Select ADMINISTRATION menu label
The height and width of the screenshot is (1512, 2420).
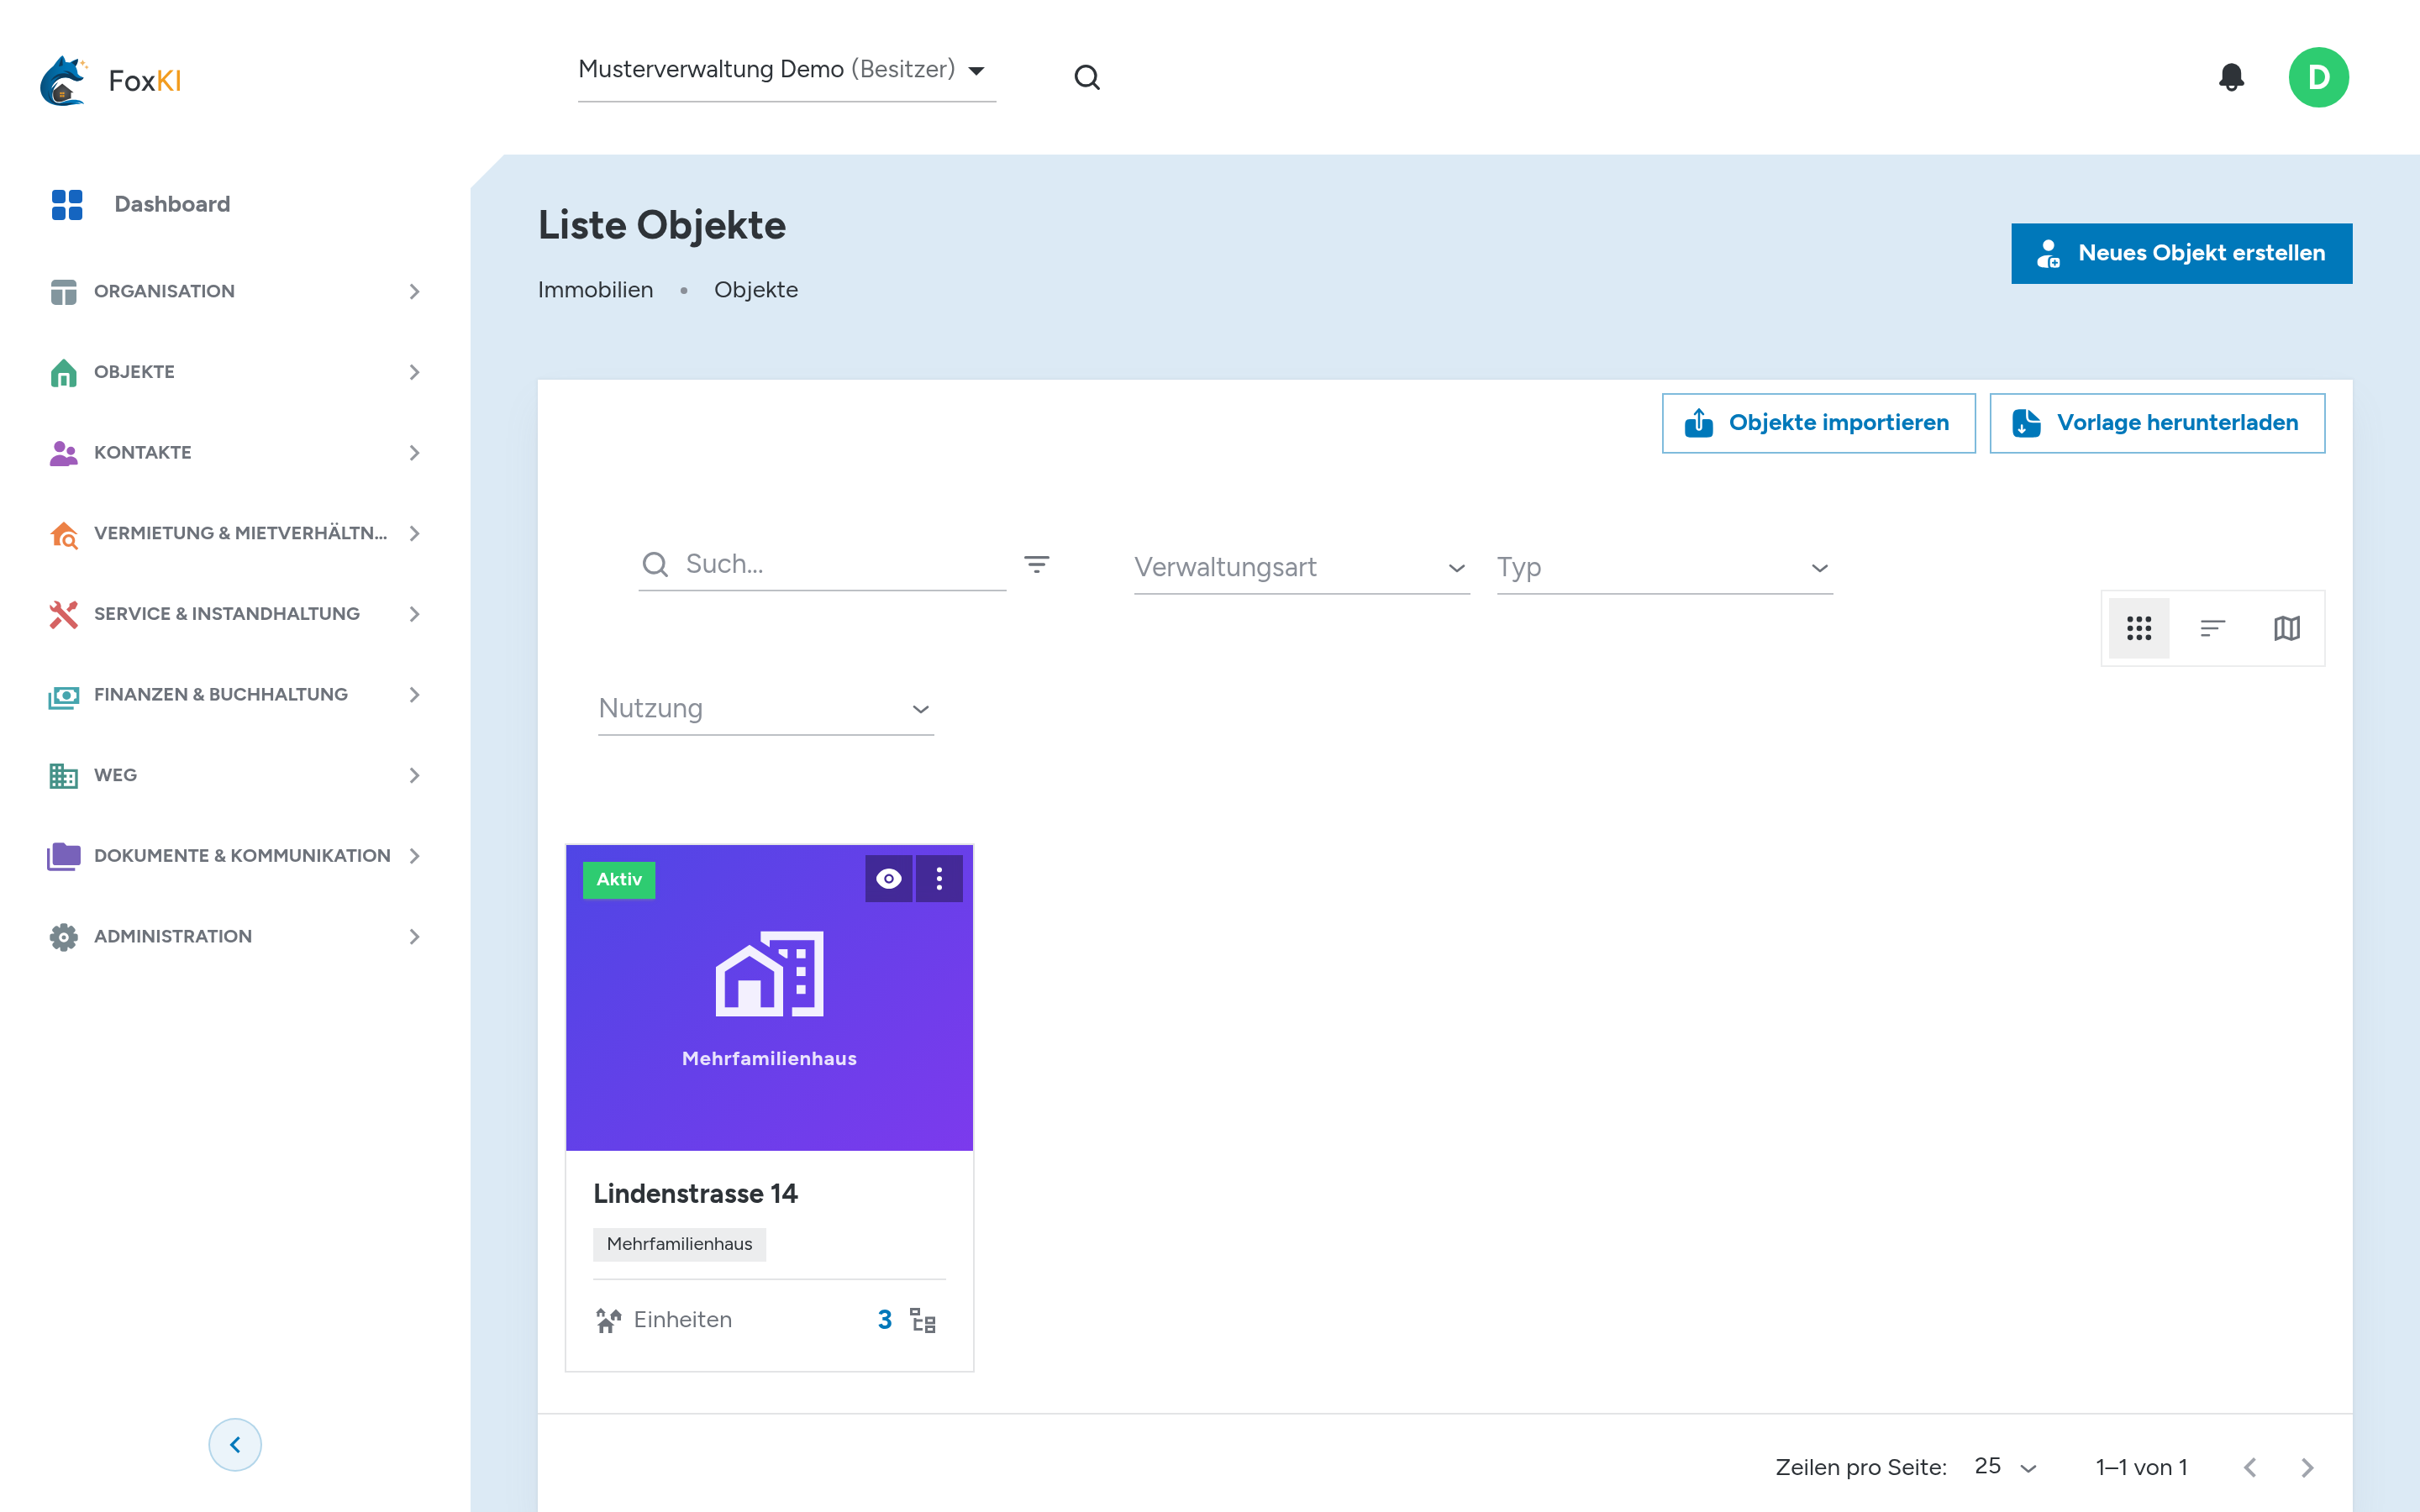tap(173, 937)
